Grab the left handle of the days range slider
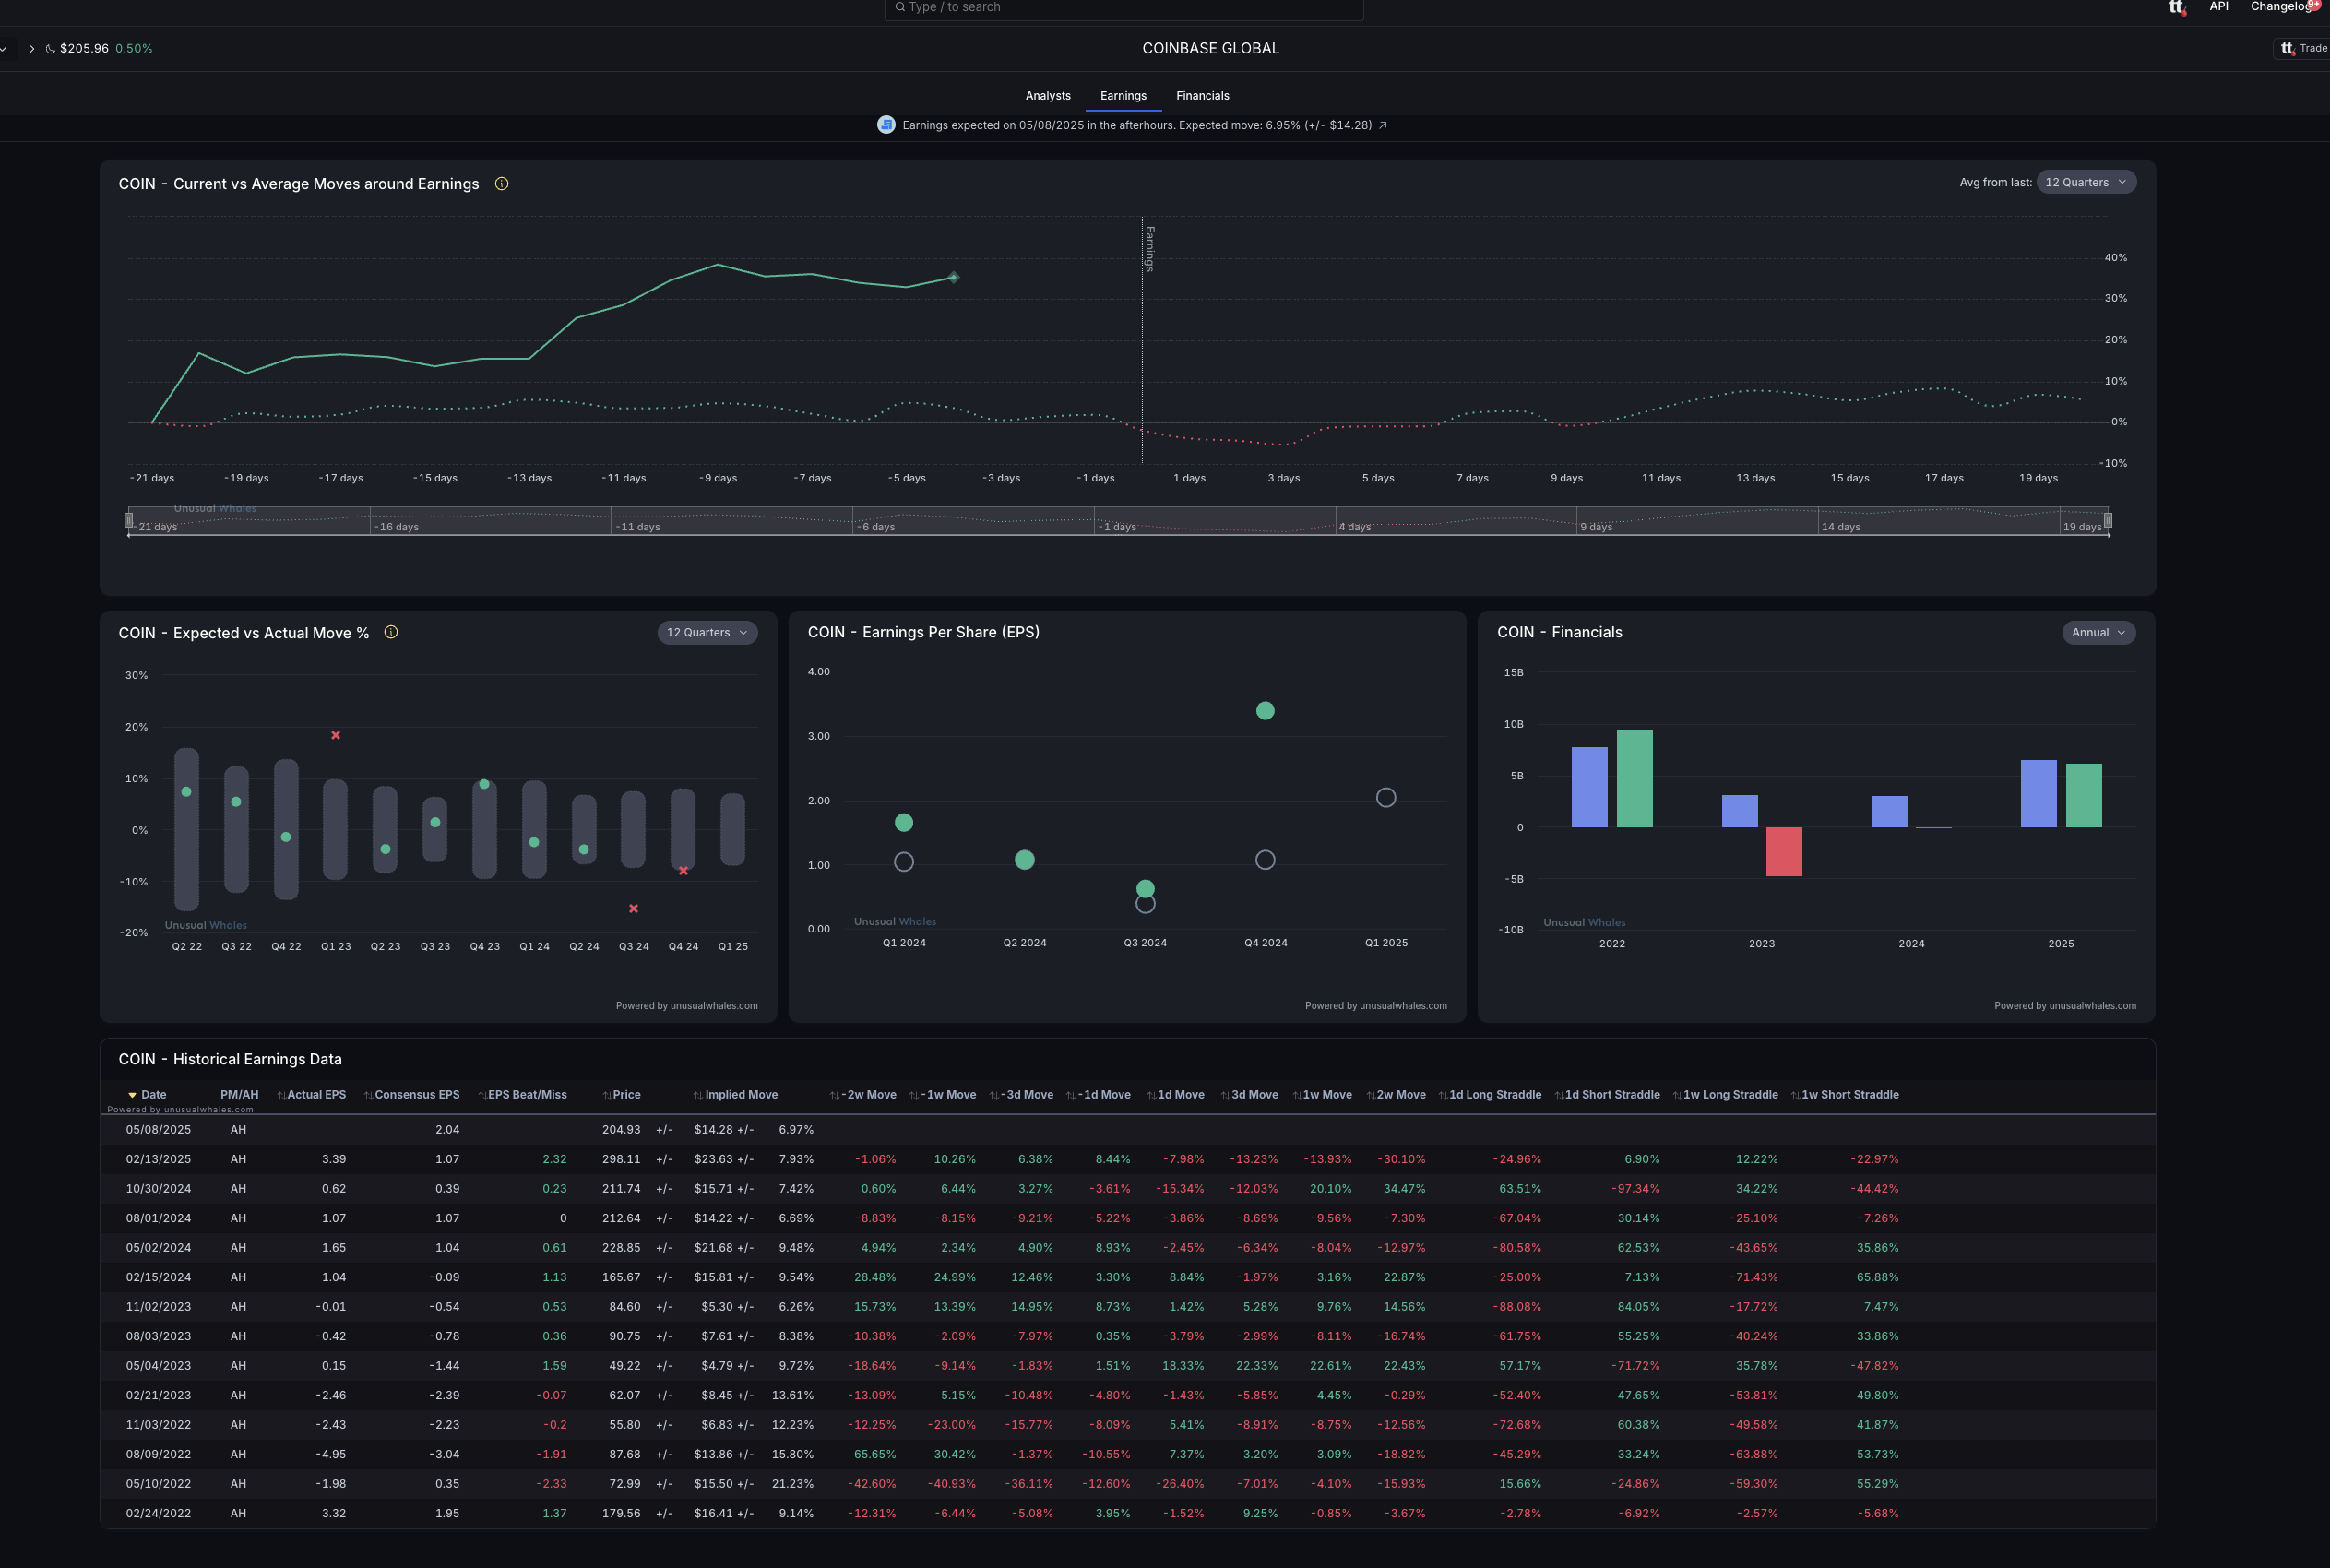This screenshot has width=2330, height=1568. pos(129,520)
